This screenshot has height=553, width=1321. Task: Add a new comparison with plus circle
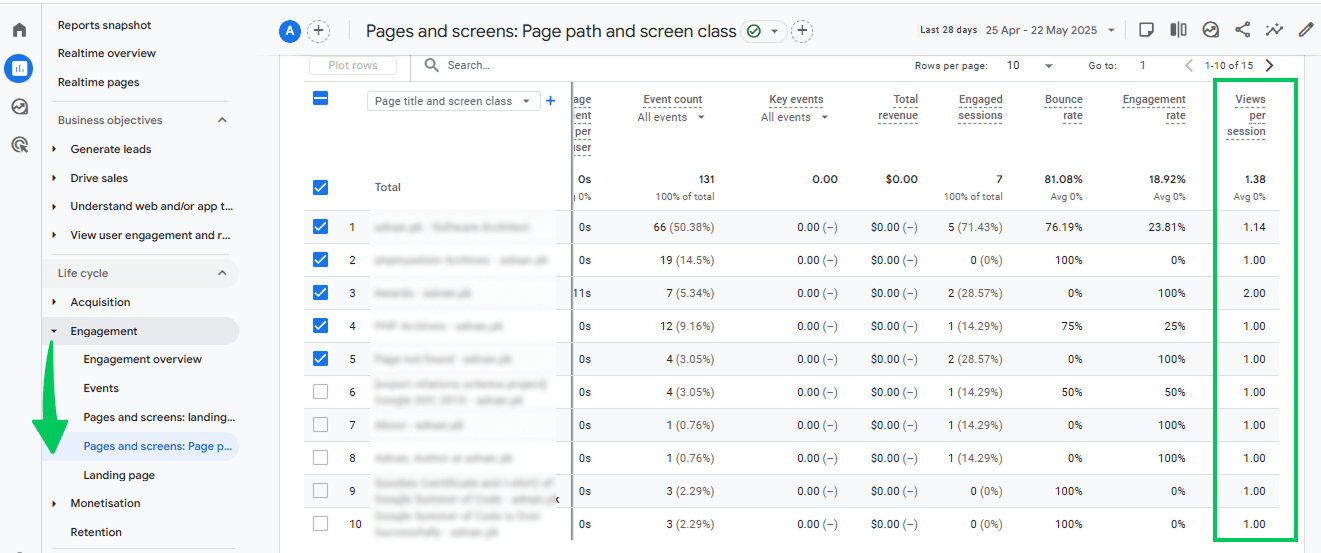pos(318,31)
